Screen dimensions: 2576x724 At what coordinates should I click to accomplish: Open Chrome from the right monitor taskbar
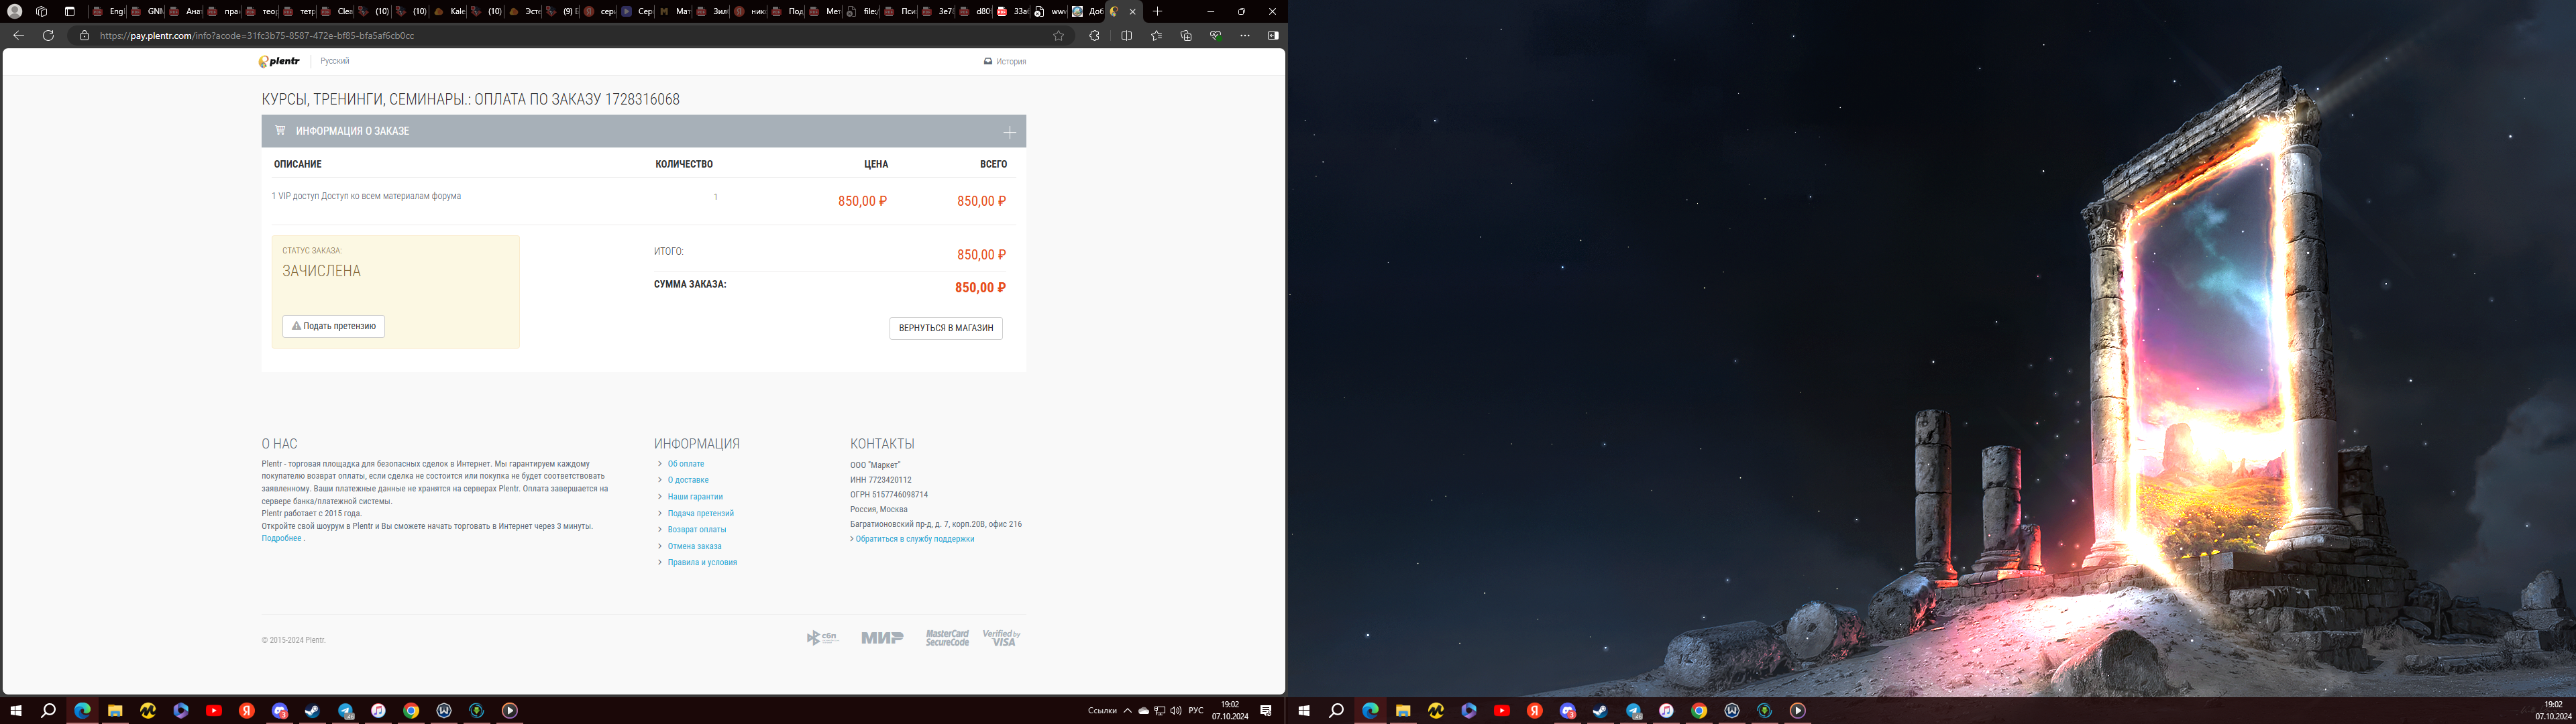pyautogui.click(x=1699, y=711)
